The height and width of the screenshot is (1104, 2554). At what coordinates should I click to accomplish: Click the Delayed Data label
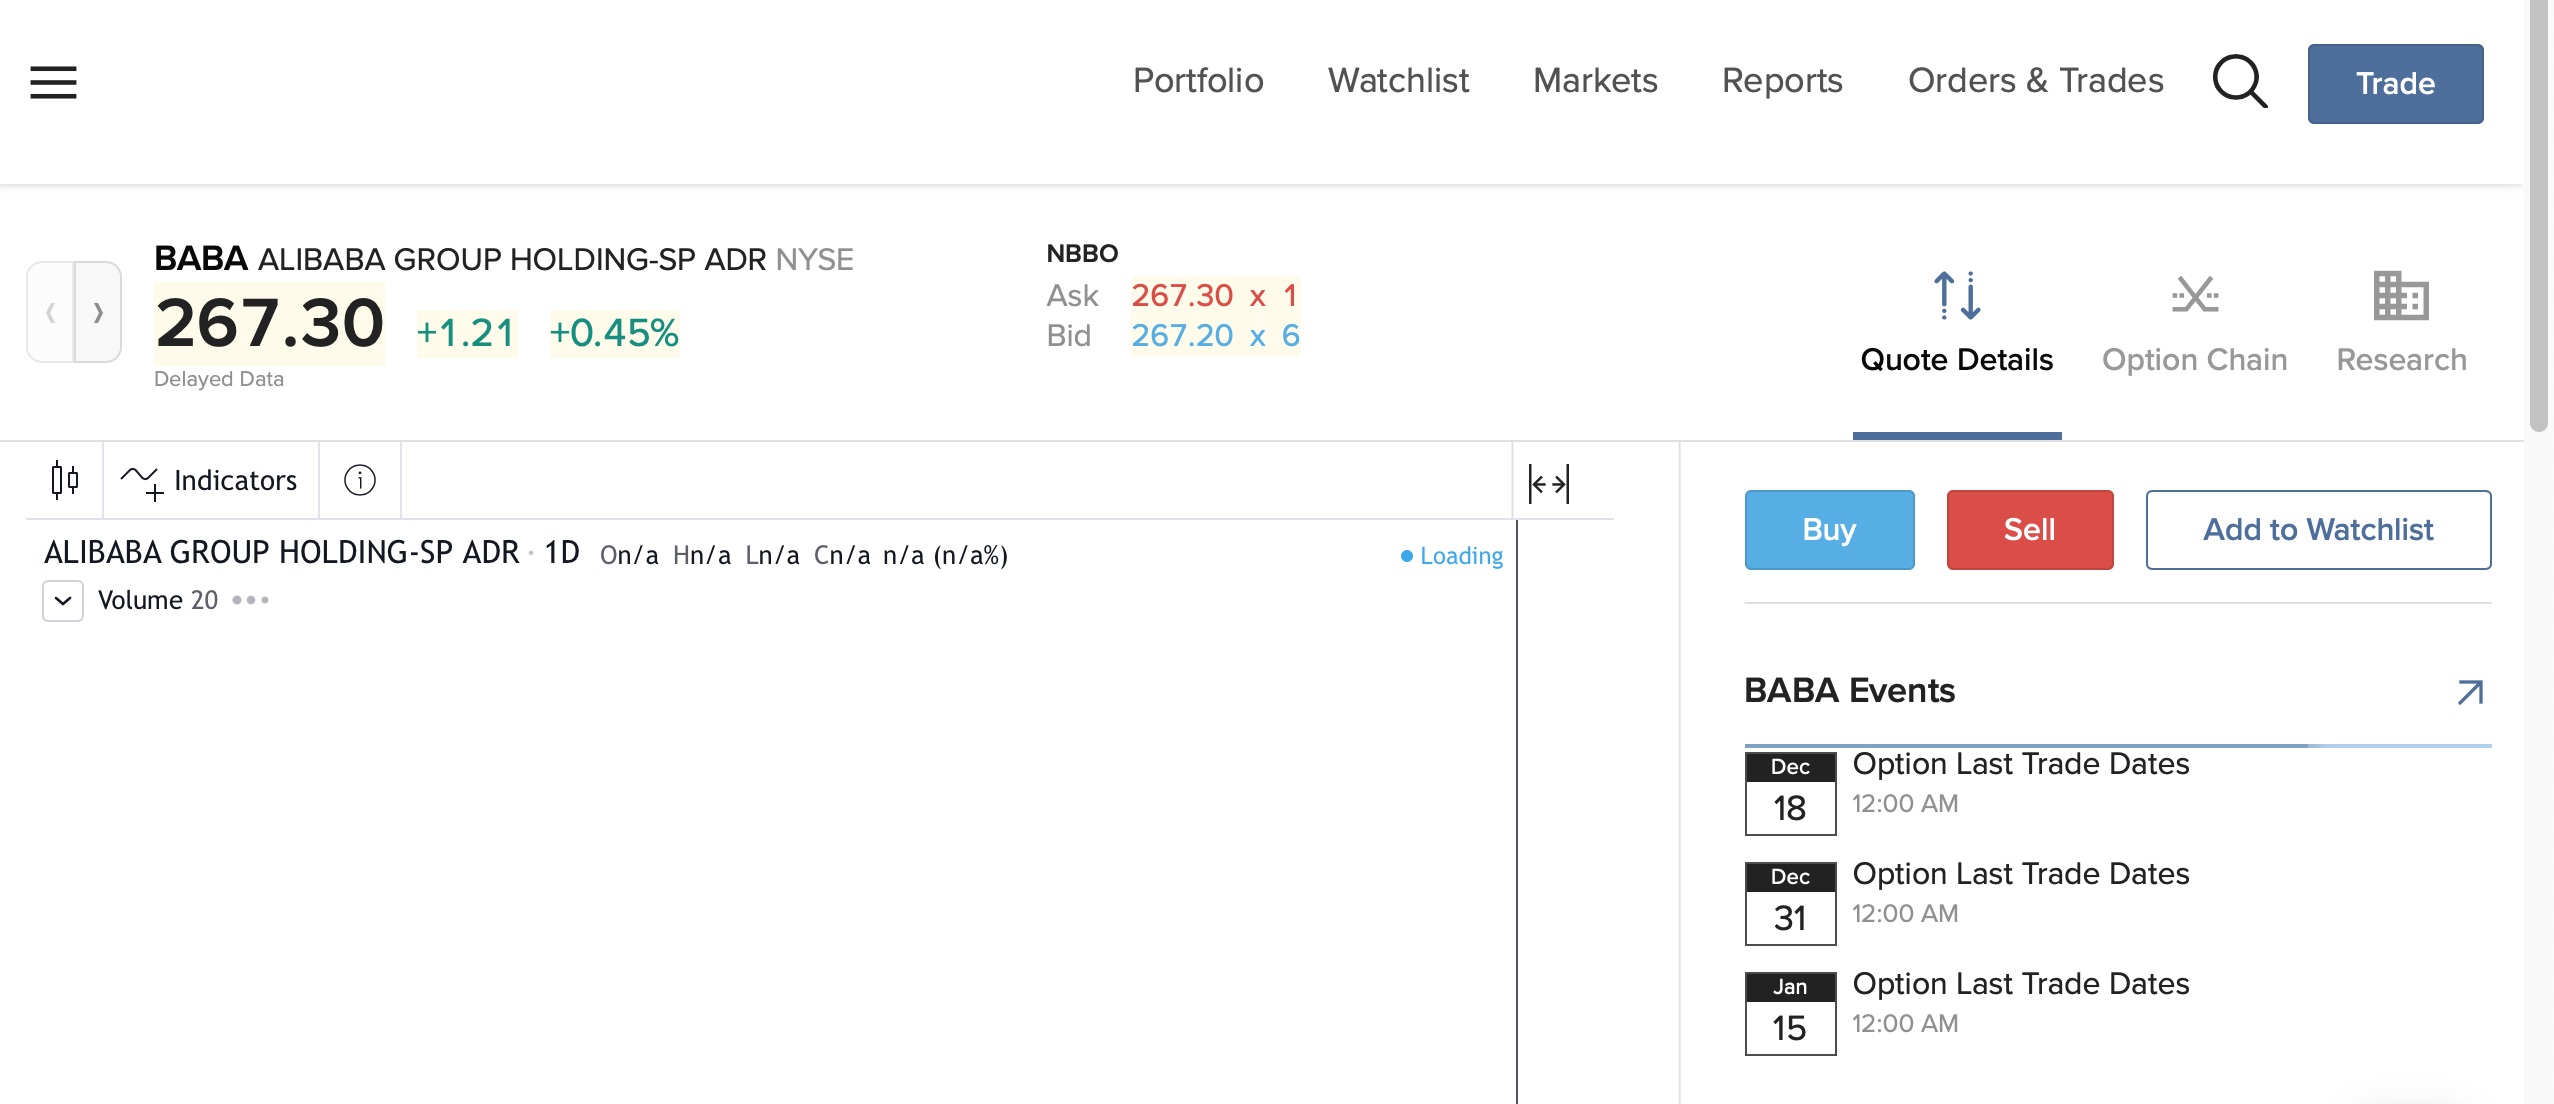point(219,379)
